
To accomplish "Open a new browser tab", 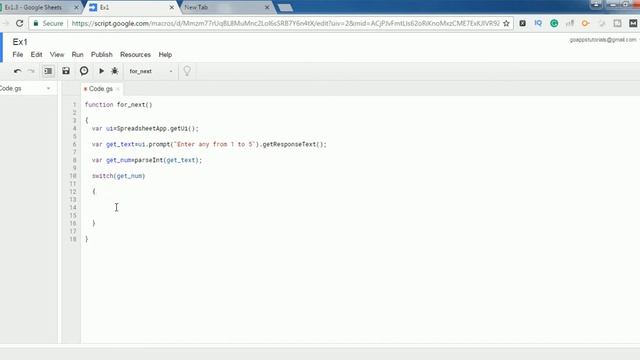I will pos(285,8).
